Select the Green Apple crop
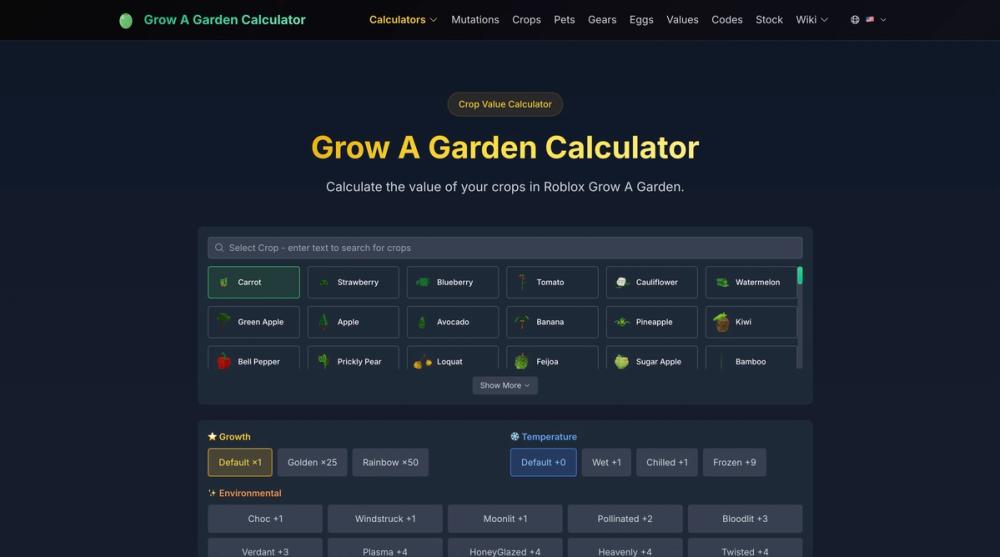1000x557 pixels. pyautogui.click(x=253, y=322)
